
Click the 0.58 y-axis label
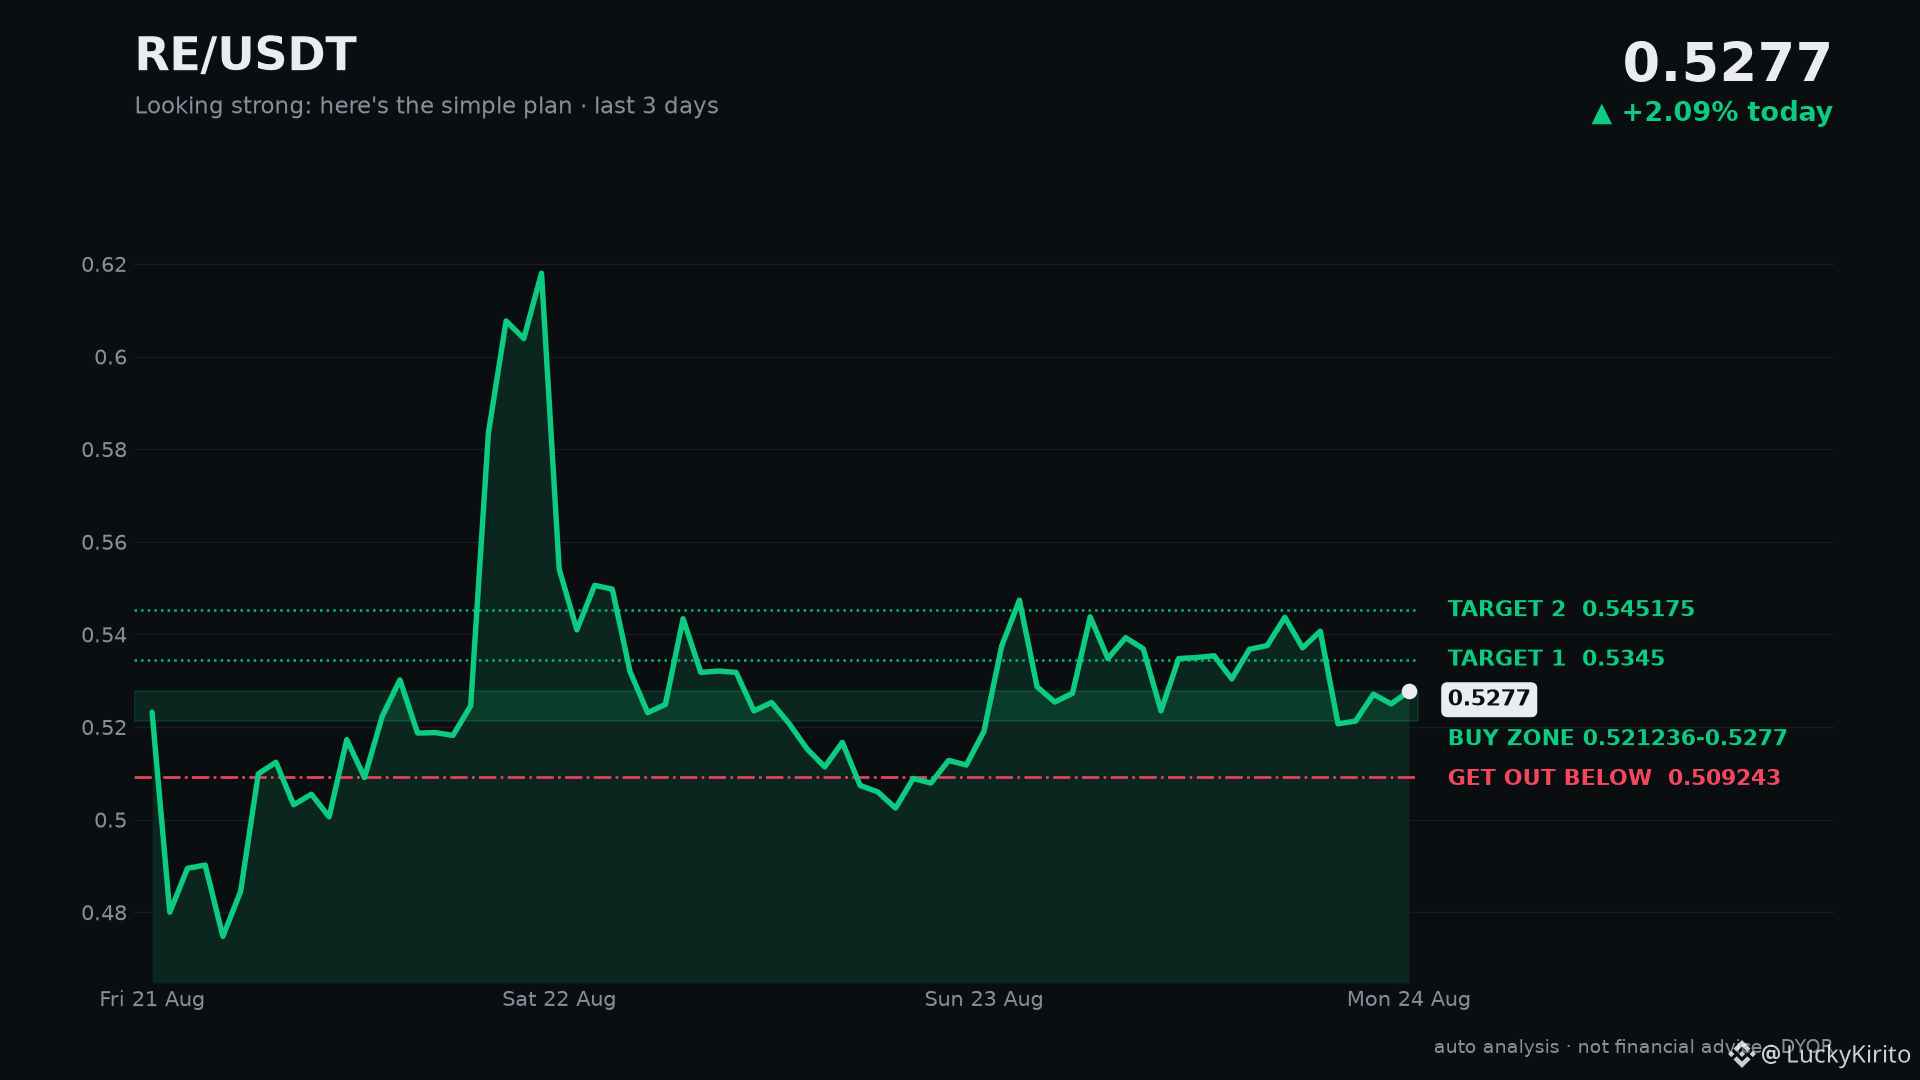(x=104, y=450)
